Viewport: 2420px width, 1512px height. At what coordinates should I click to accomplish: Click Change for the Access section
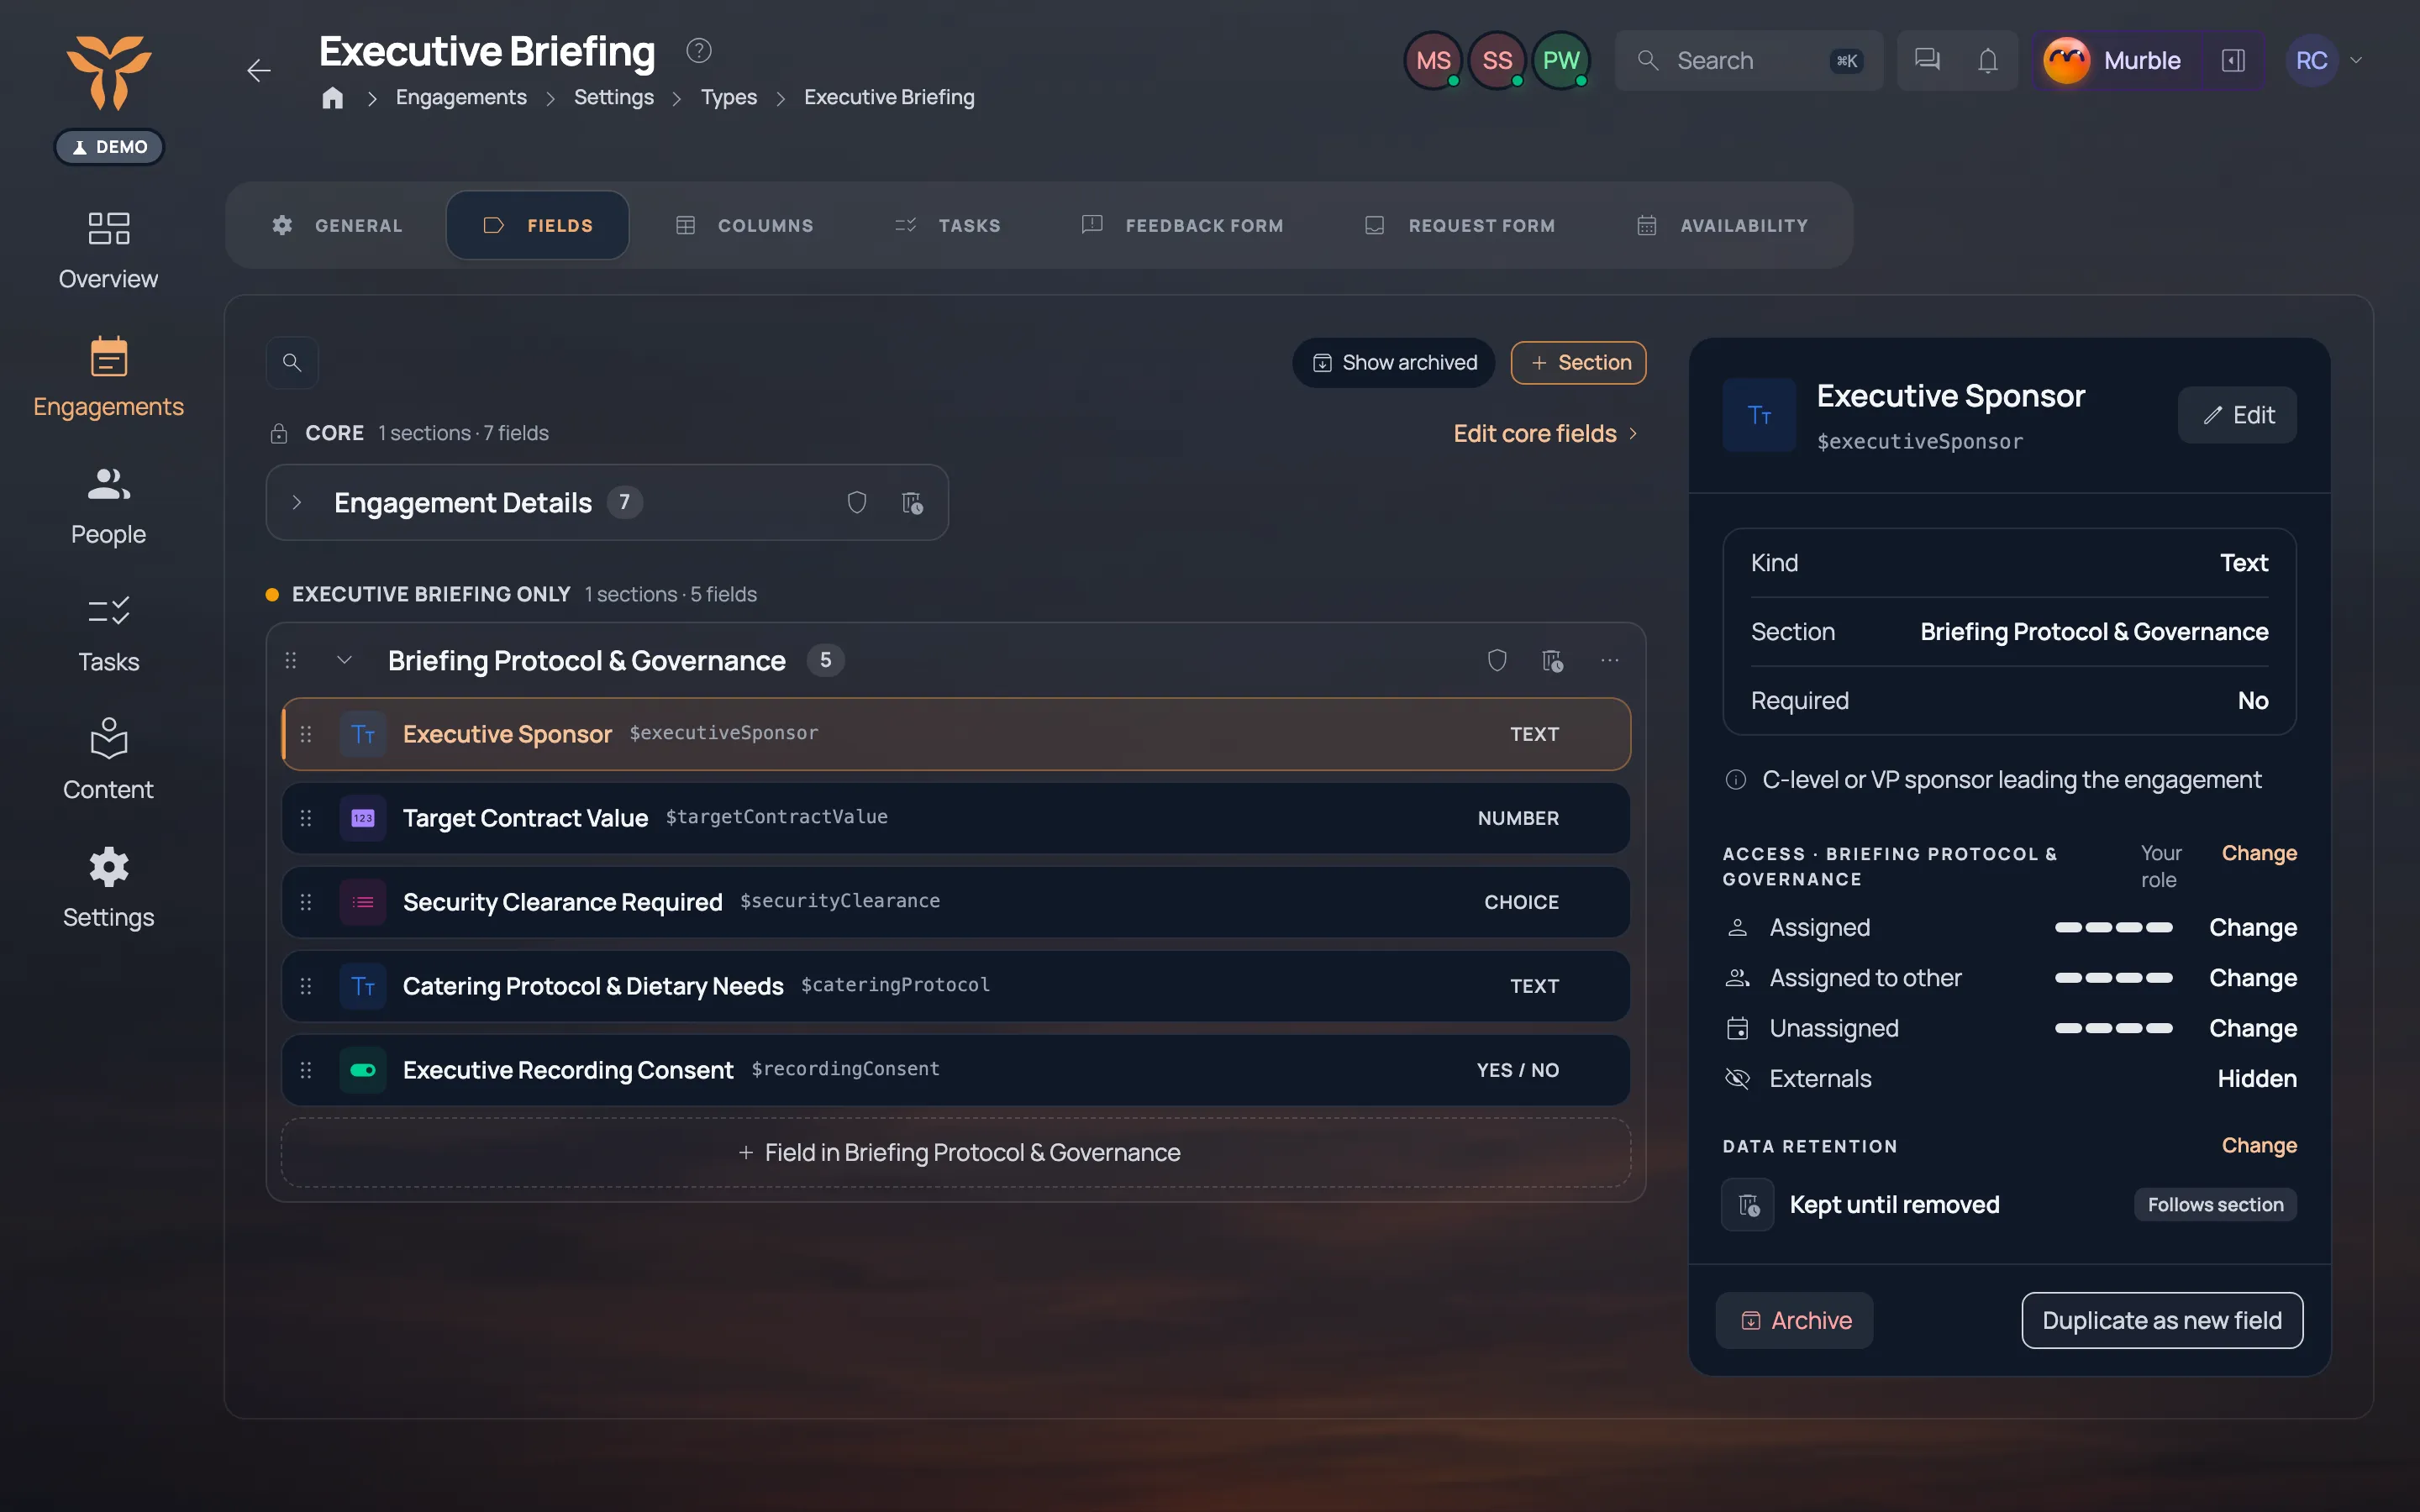2259,853
